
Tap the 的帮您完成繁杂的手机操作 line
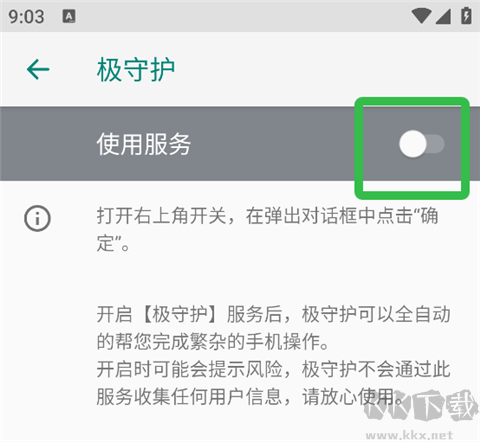pos(212,341)
